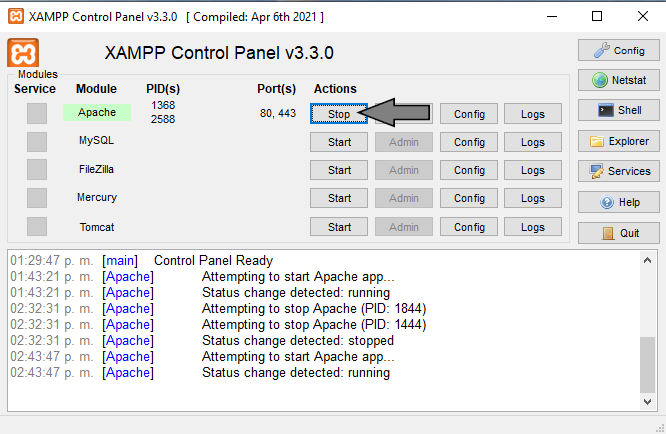Open the MySQL Config menu
Viewport: 666px width, 434px height.
coord(469,142)
